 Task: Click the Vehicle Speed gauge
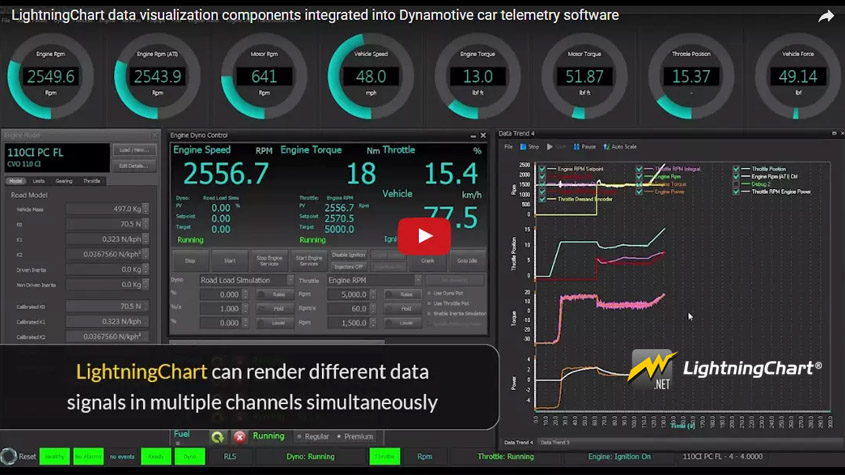(371, 76)
